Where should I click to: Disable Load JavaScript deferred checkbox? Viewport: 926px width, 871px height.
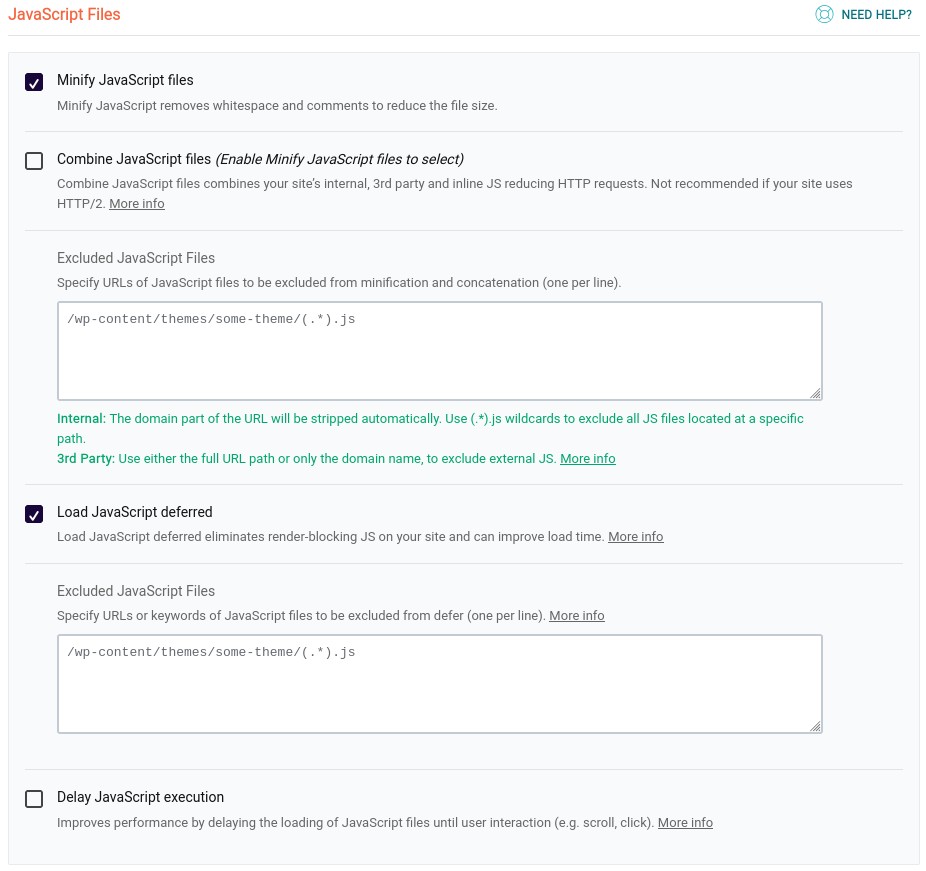[x=34, y=514]
